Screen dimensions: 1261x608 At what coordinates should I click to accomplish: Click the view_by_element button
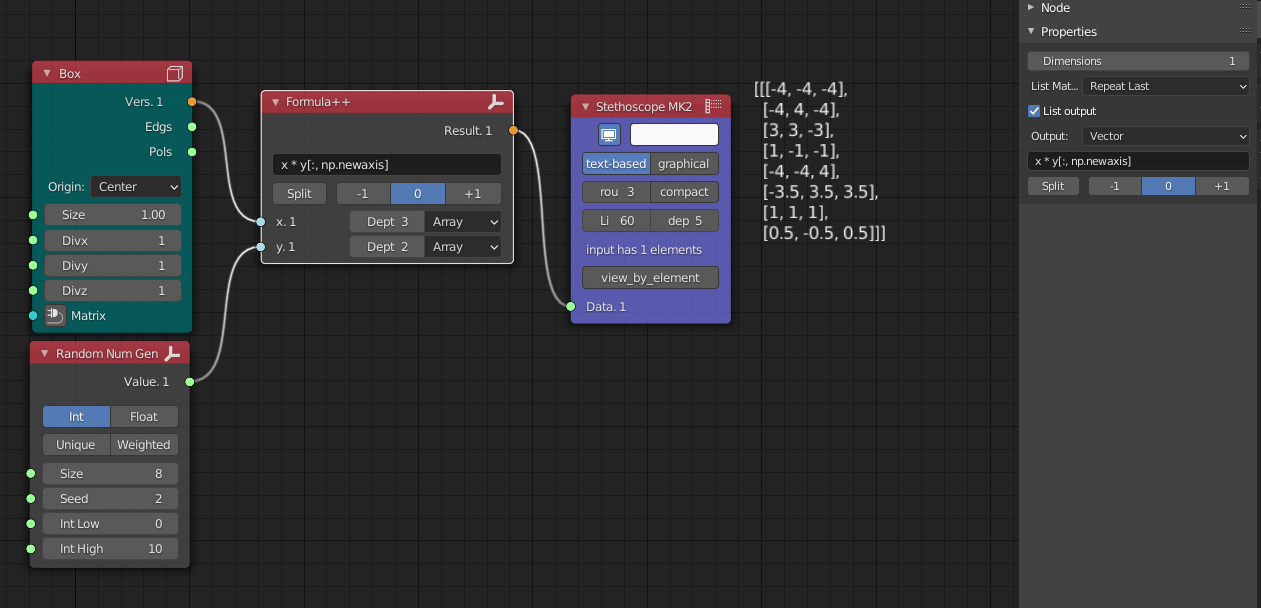(x=650, y=278)
